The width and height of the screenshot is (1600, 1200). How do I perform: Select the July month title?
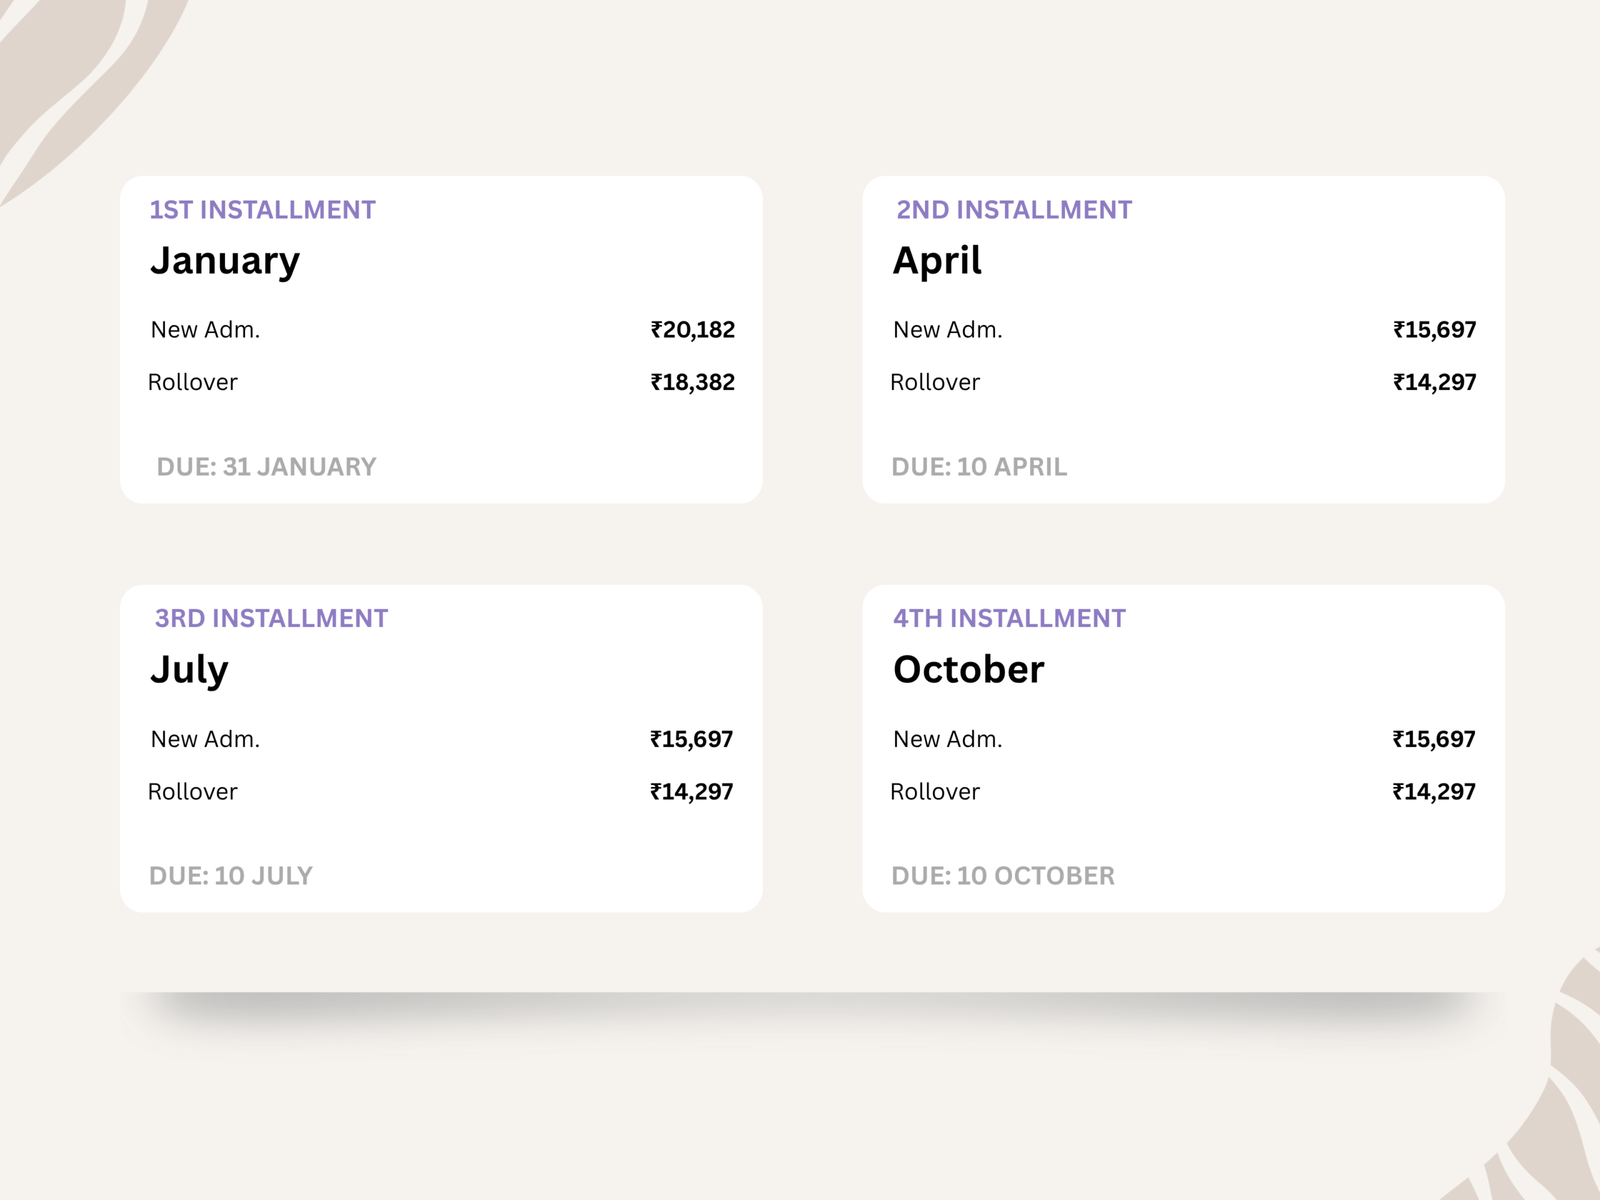[189, 670]
